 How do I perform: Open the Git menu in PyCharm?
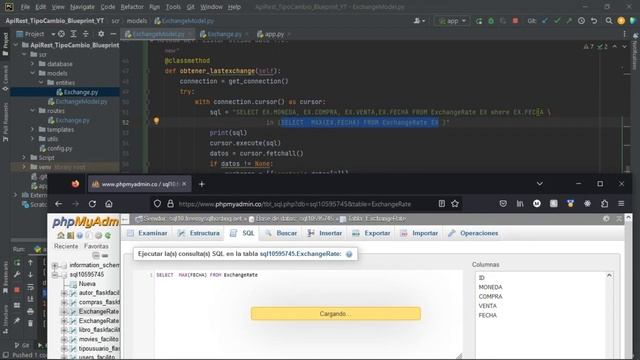[x=191, y=7]
